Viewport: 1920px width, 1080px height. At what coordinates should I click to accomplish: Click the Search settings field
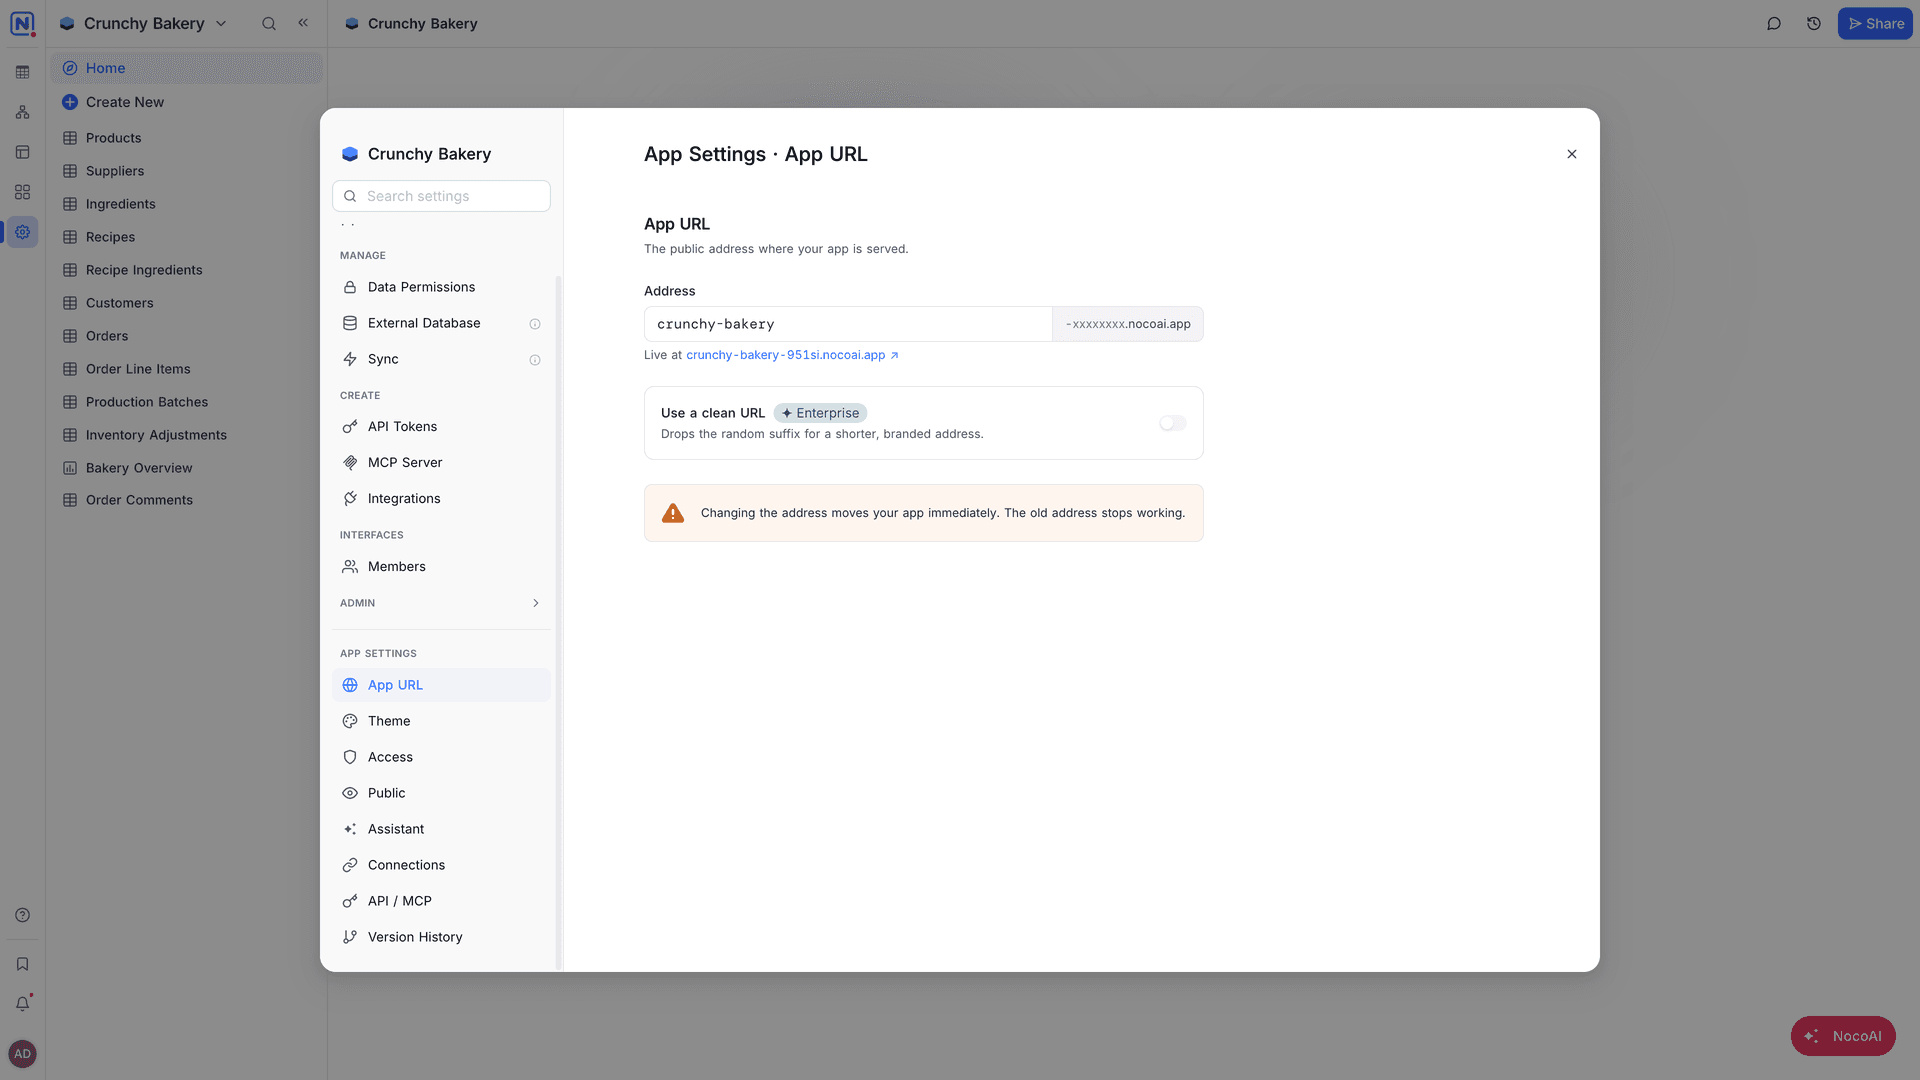point(441,196)
